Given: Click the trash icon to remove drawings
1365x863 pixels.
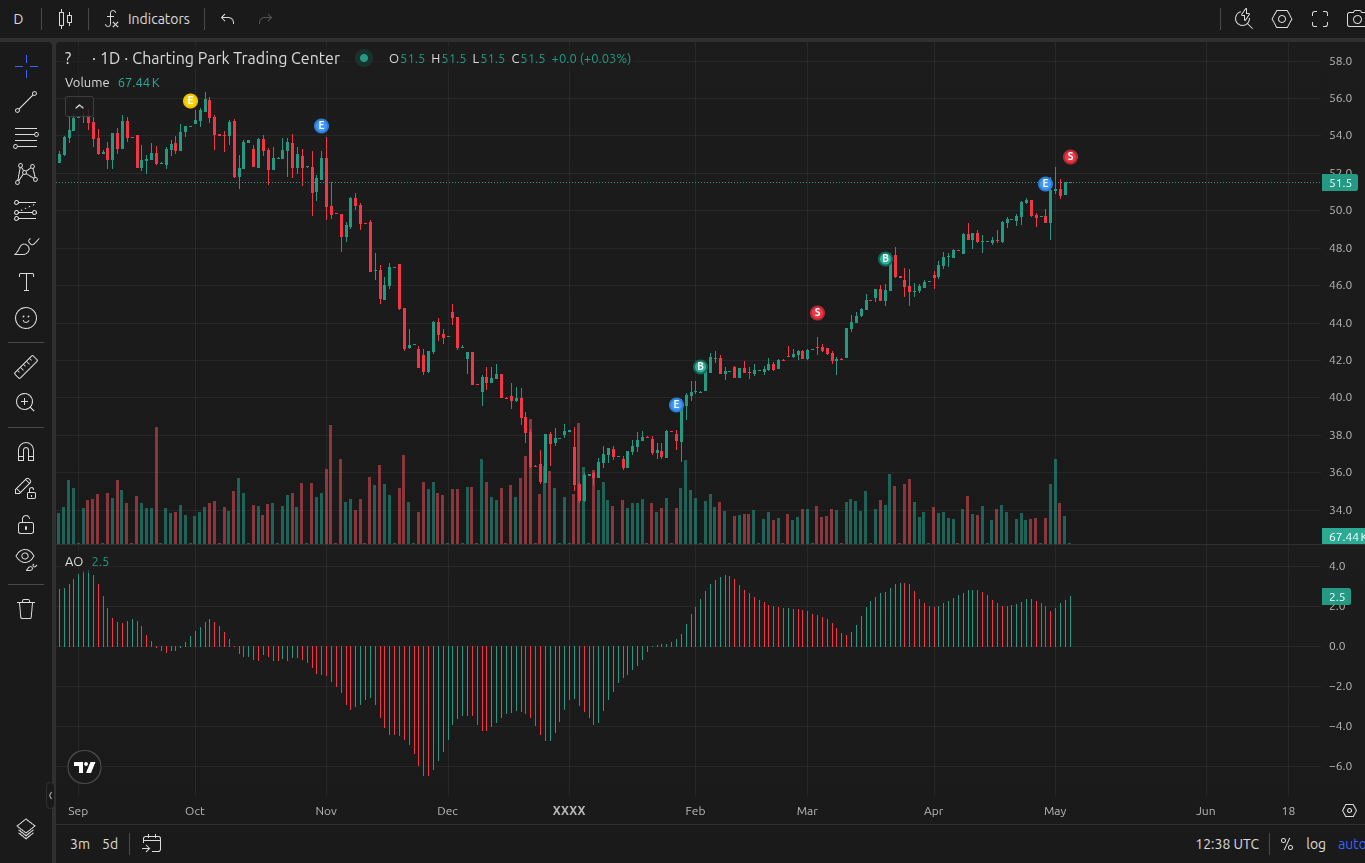Looking at the screenshot, I should point(26,609).
